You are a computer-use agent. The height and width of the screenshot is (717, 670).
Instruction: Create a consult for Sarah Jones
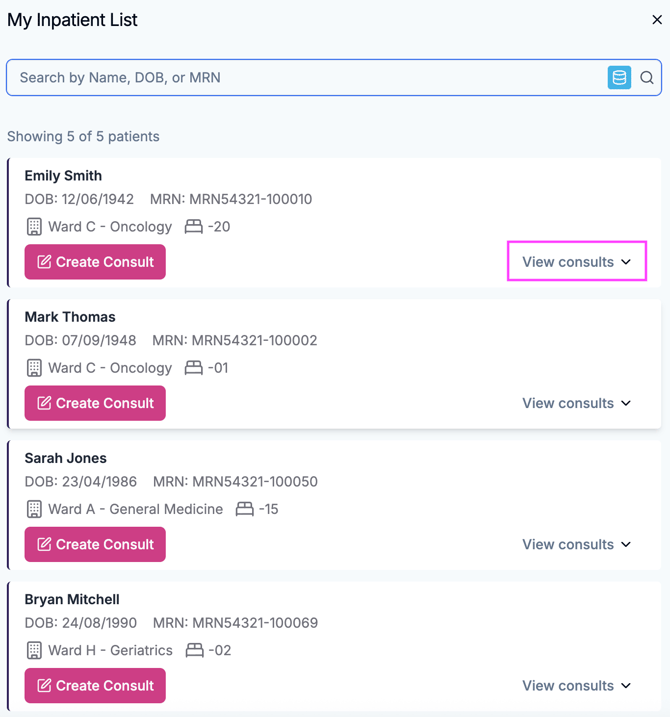95,544
